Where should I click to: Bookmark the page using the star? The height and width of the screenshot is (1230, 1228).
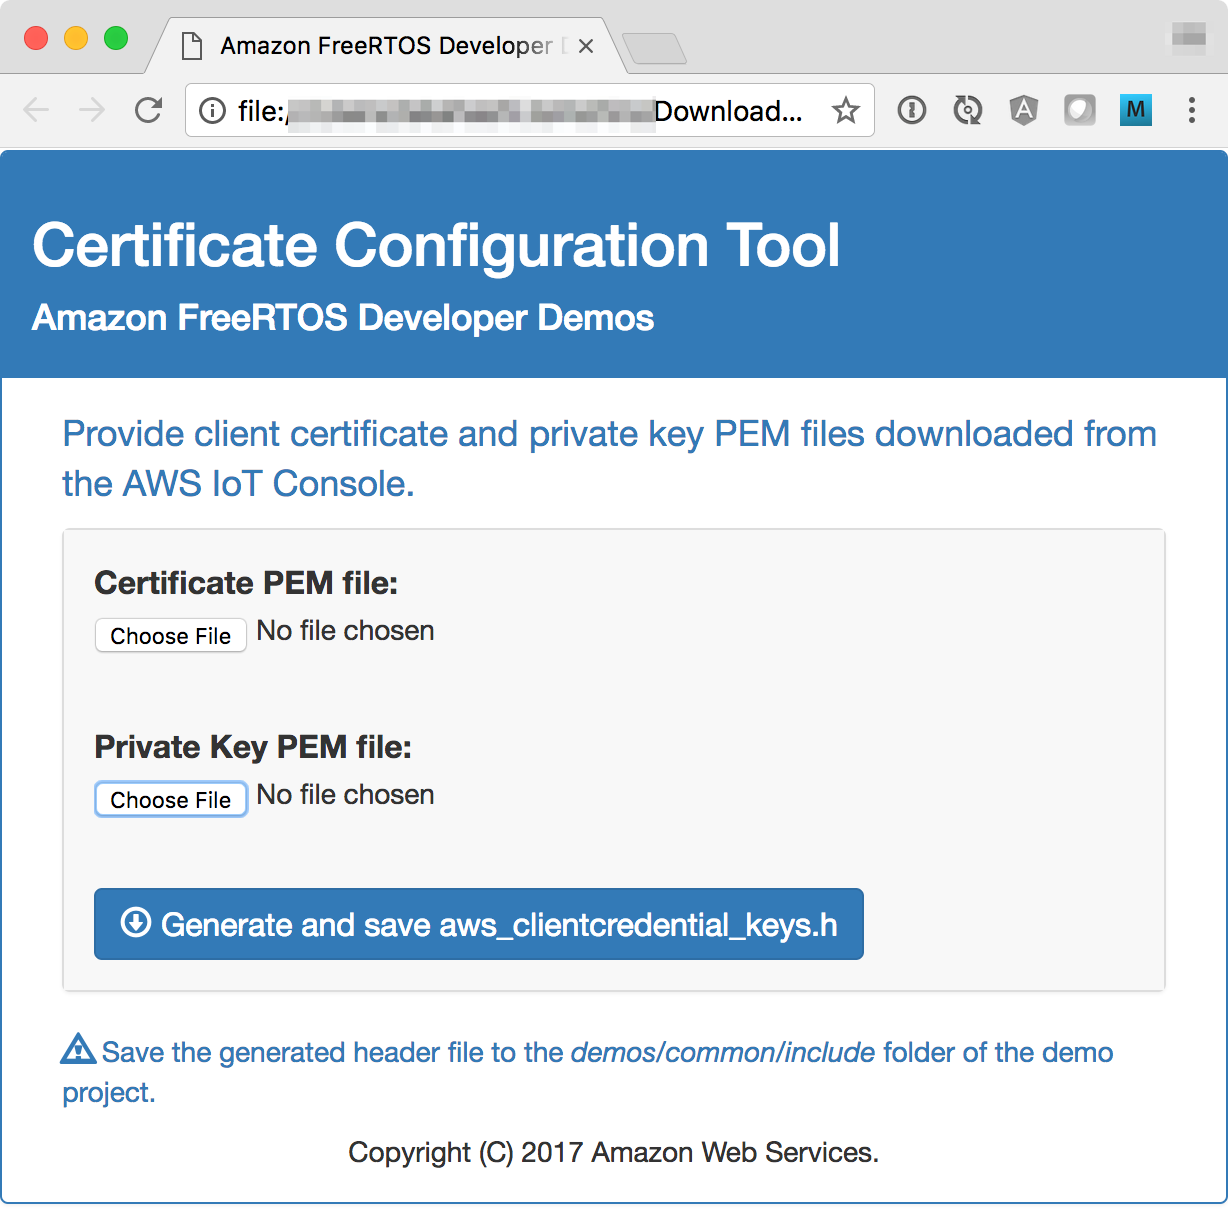846,110
